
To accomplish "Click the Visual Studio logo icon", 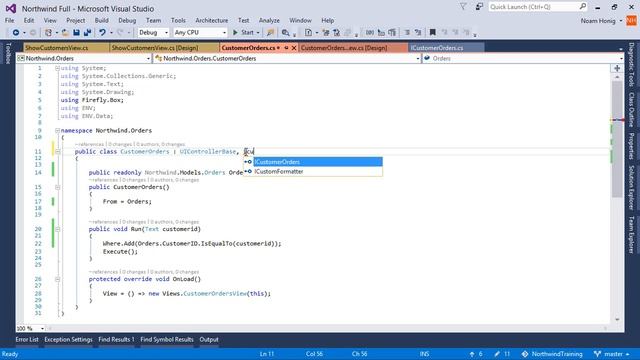I will [11, 8].
